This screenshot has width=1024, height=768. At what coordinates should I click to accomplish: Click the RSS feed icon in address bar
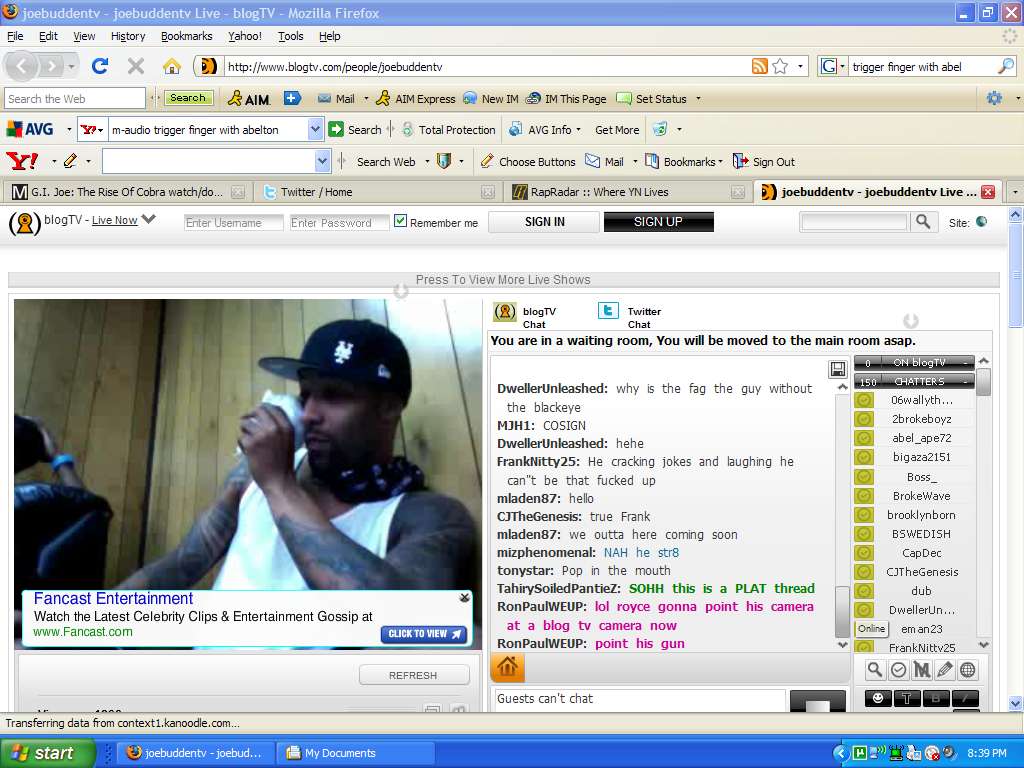click(x=760, y=66)
